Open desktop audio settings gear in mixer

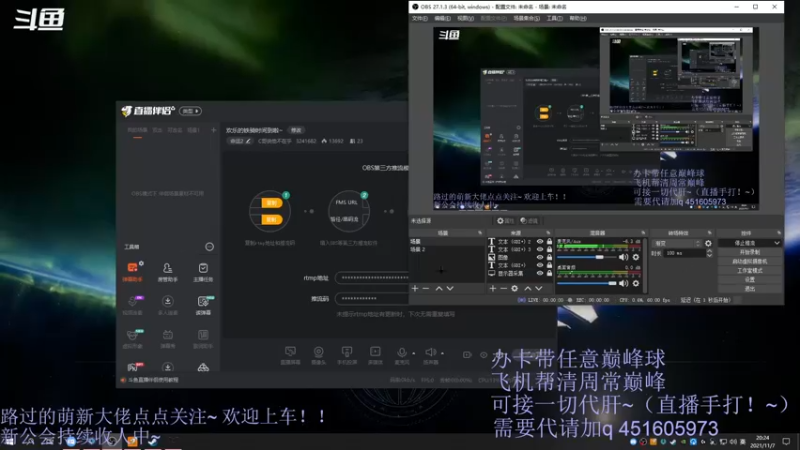[x=636, y=283]
